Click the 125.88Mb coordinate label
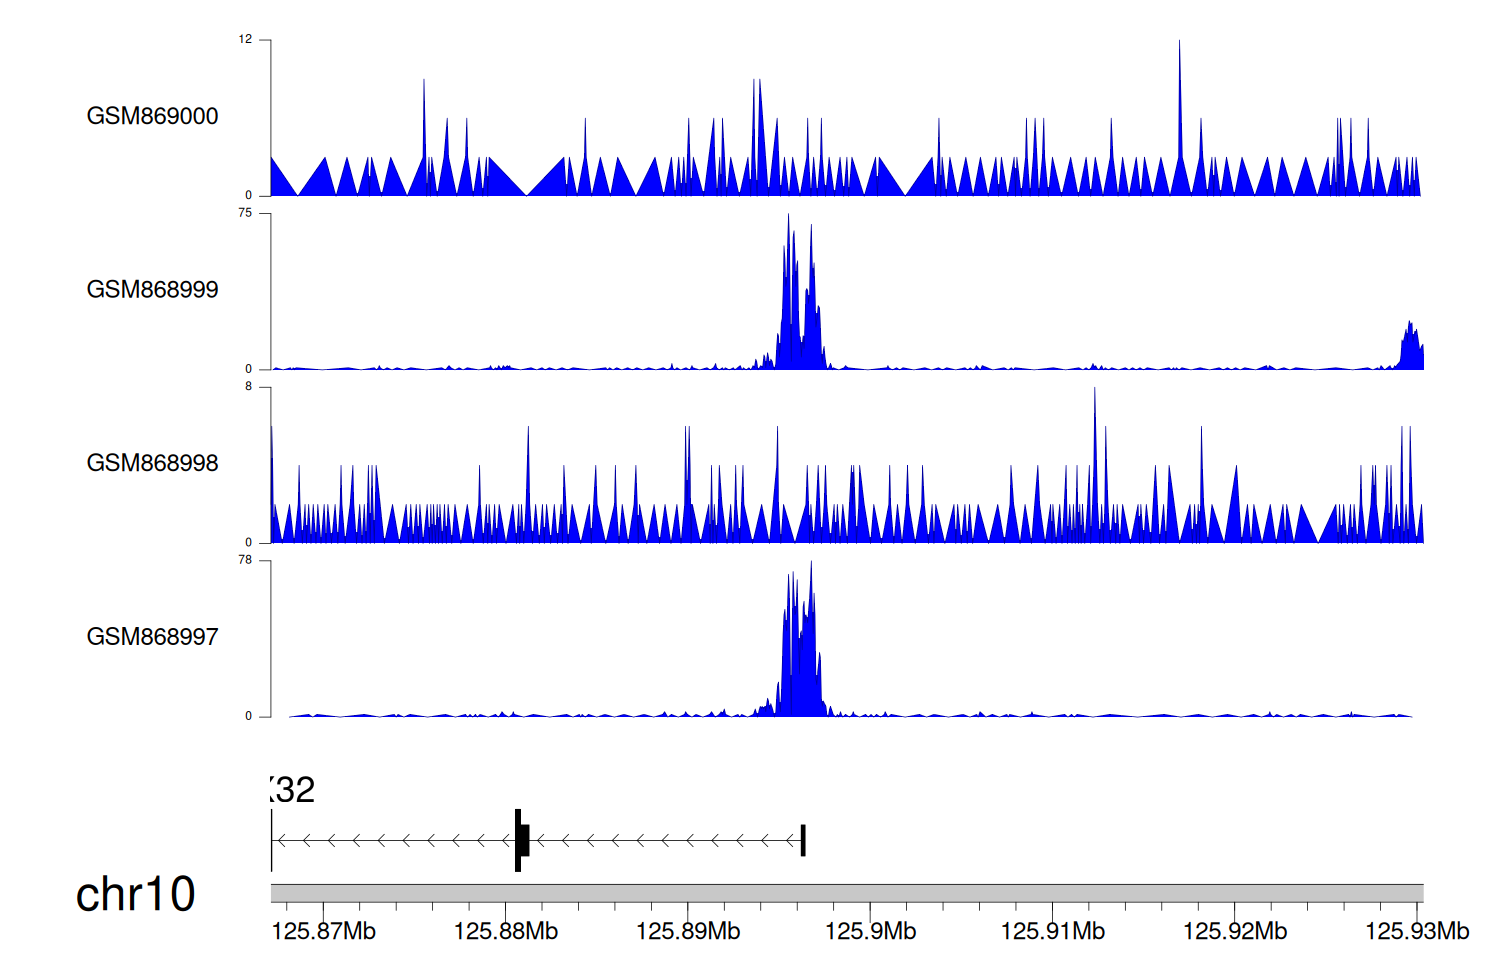Screen dimensions: 1500x980 tap(506, 932)
